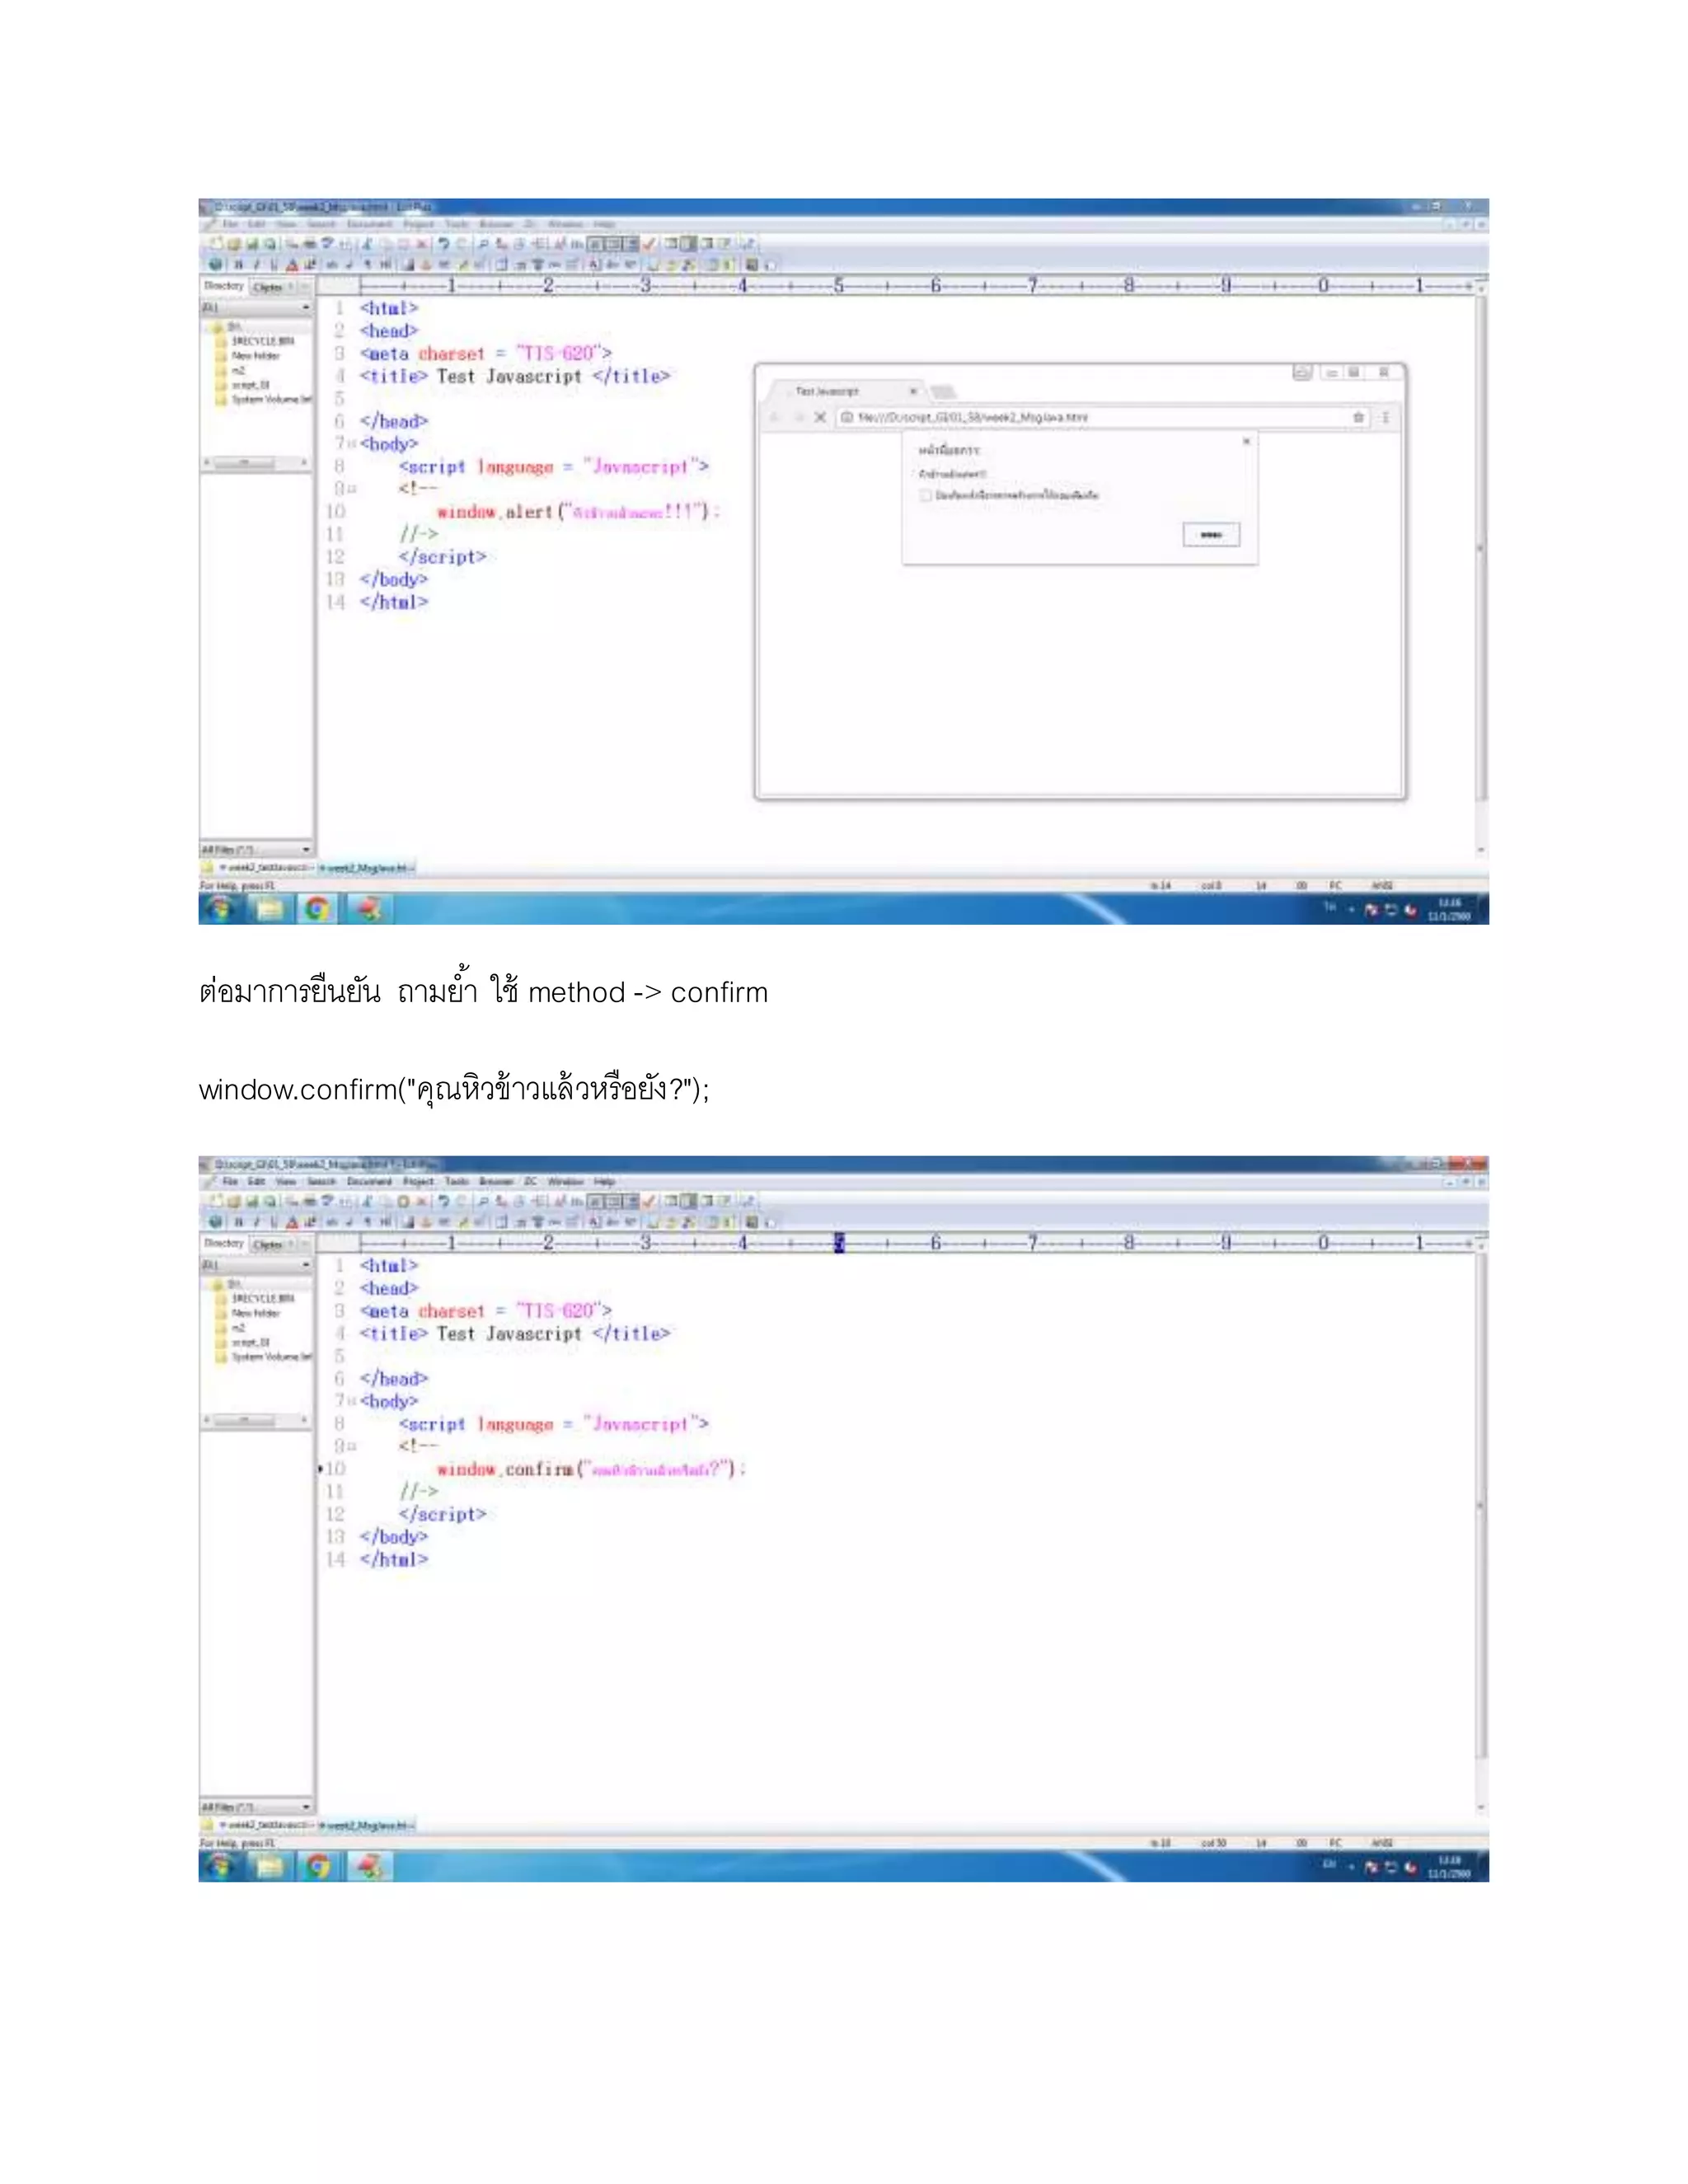This screenshot has width=1688, height=2184.
Task: Close the alert dialog with its X
Action: [x=1246, y=441]
